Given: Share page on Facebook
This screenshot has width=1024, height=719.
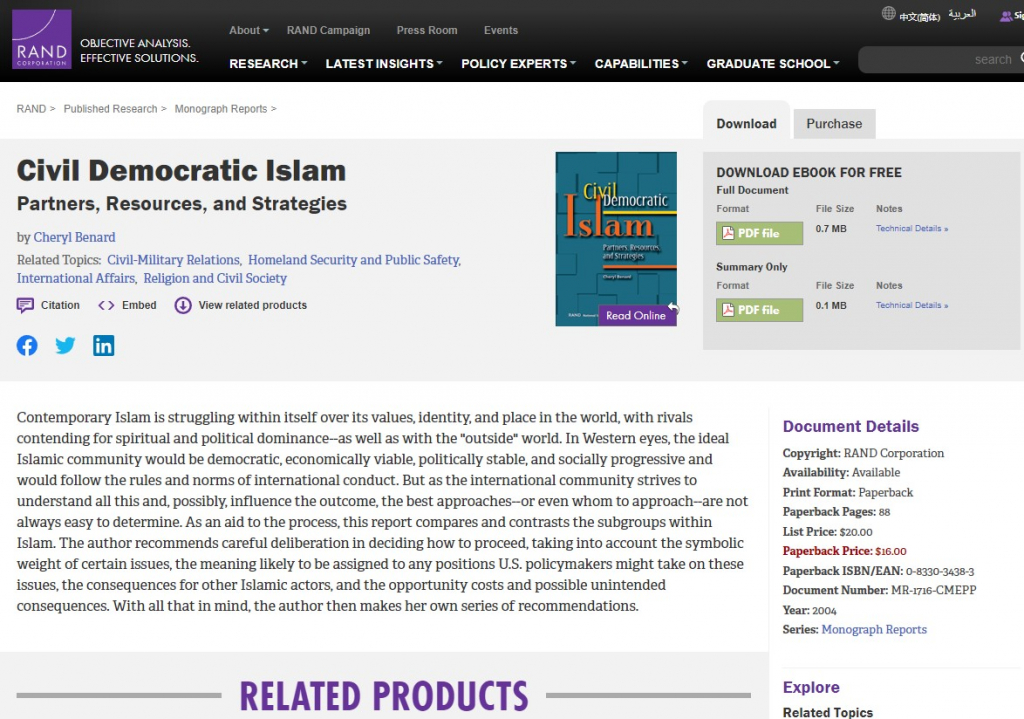Looking at the screenshot, I should click(27, 345).
